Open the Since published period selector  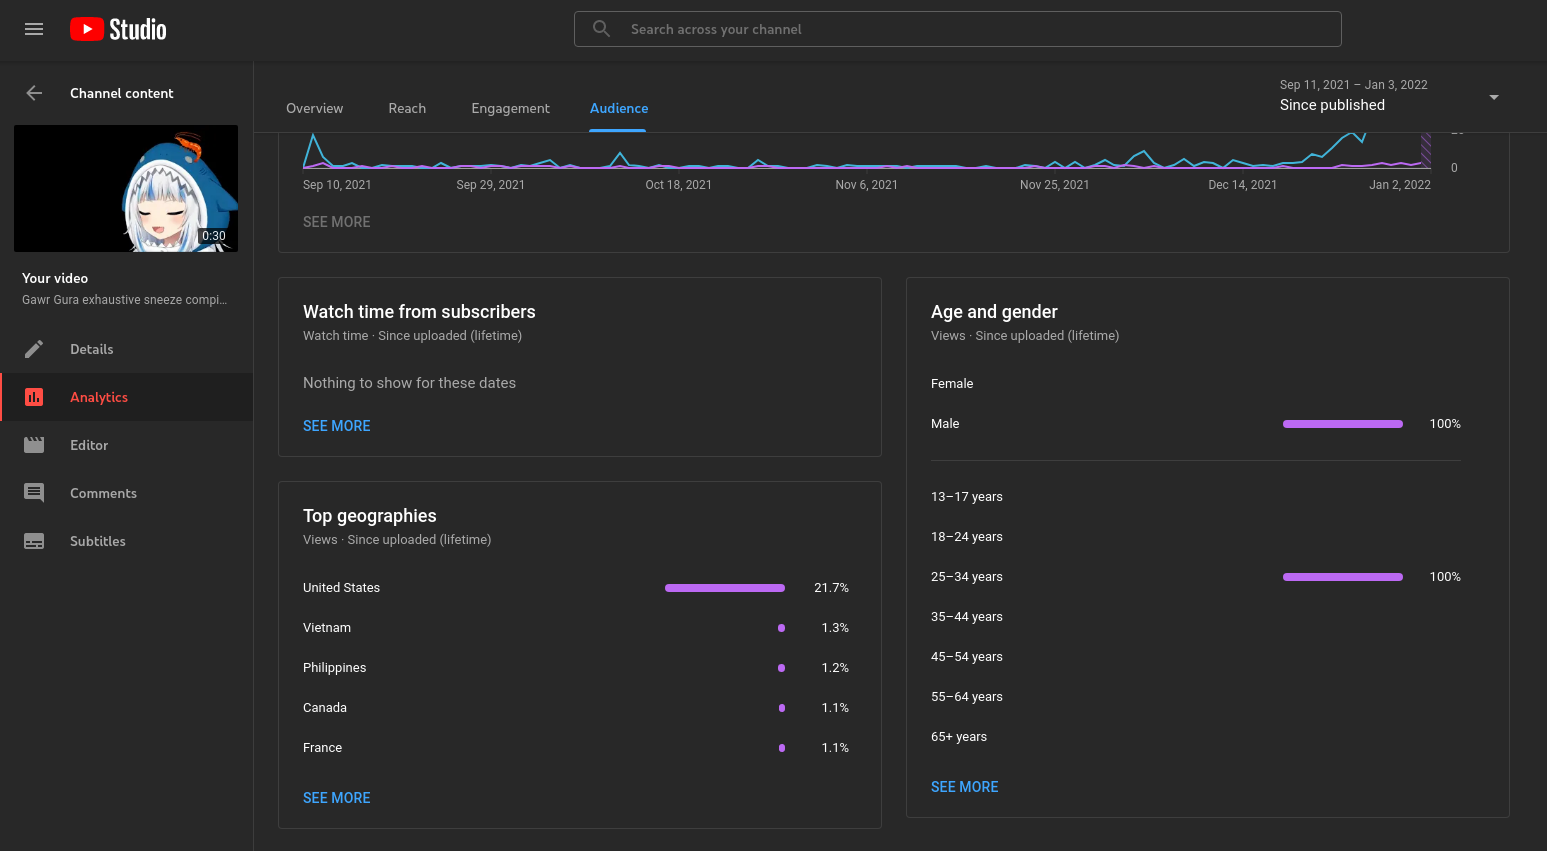click(1332, 105)
